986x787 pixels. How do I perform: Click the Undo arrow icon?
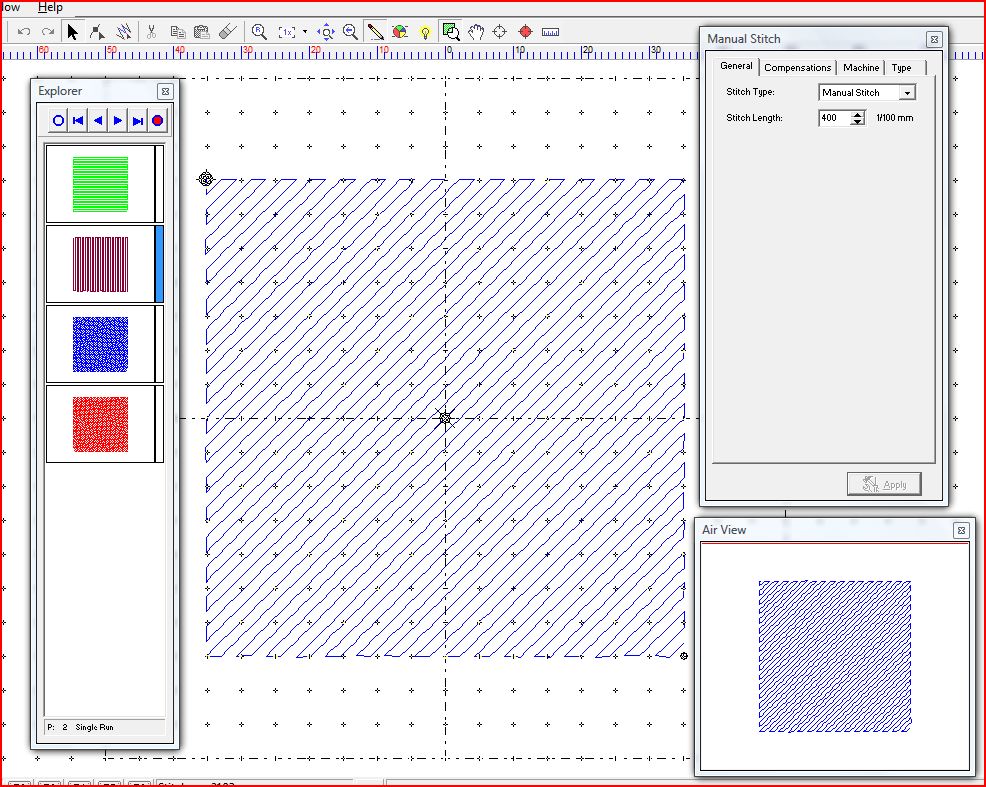click(24, 31)
